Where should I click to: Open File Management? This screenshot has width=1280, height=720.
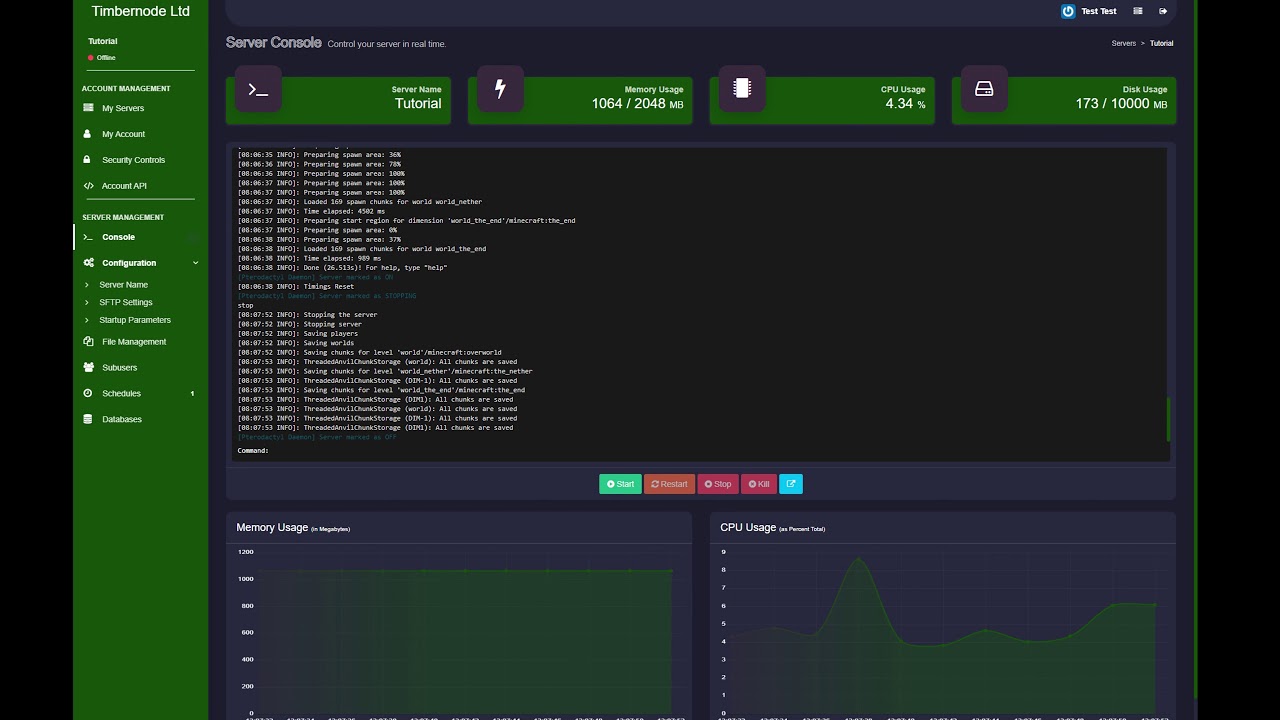click(x=134, y=342)
